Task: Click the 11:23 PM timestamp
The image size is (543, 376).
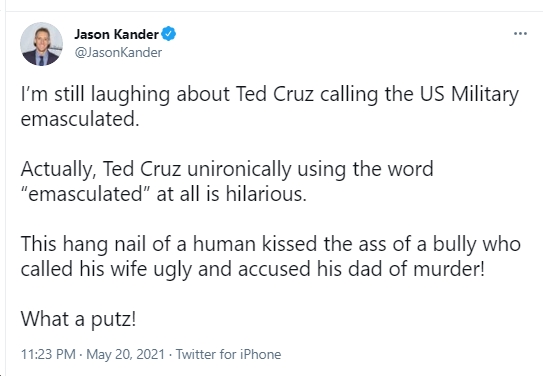Action: pyautogui.click(x=48, y=354)
